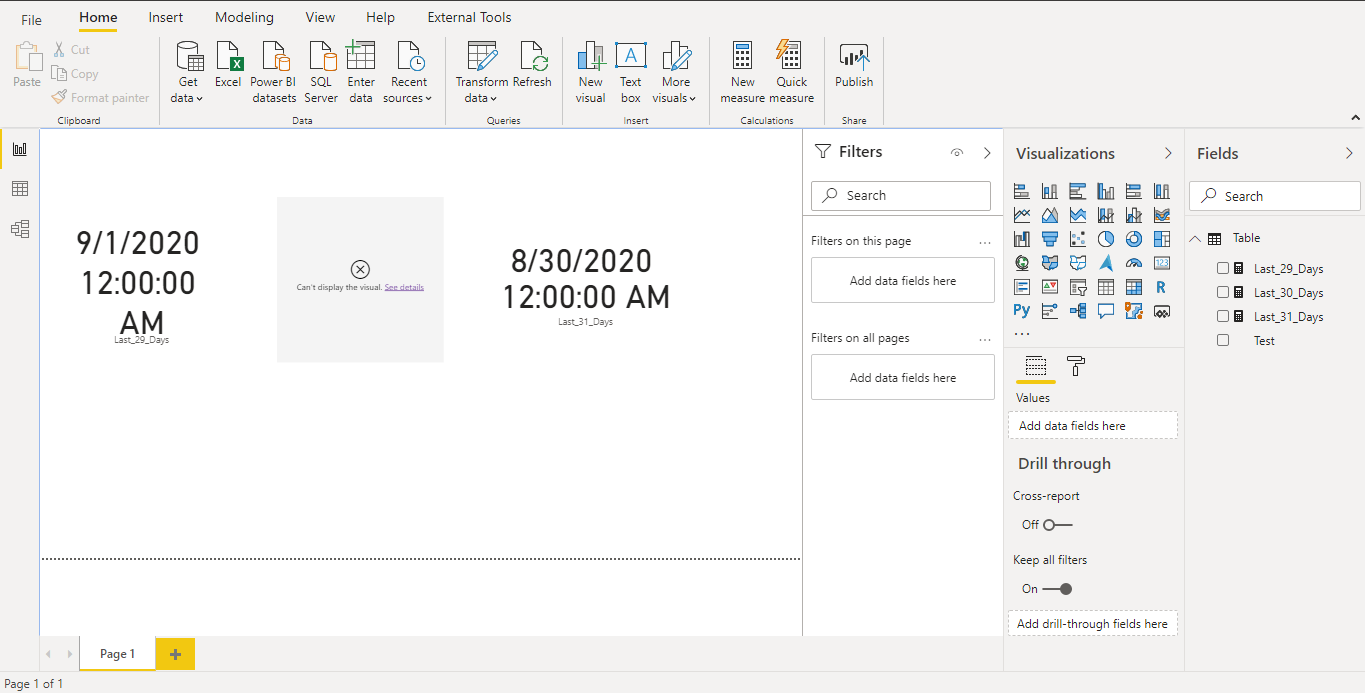Select line chart visualization

point(1022,215)
